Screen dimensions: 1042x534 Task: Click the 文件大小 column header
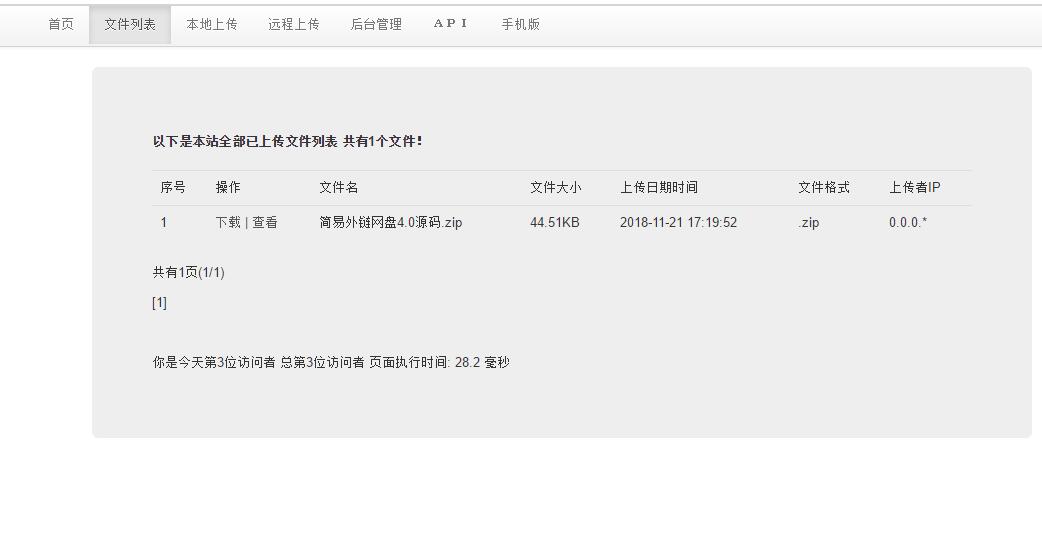click(x=555, y=187)
